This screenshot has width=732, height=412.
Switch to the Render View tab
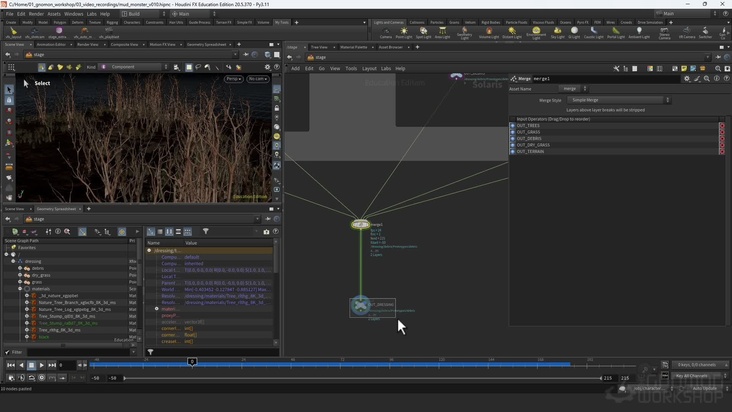coord(88,44)
